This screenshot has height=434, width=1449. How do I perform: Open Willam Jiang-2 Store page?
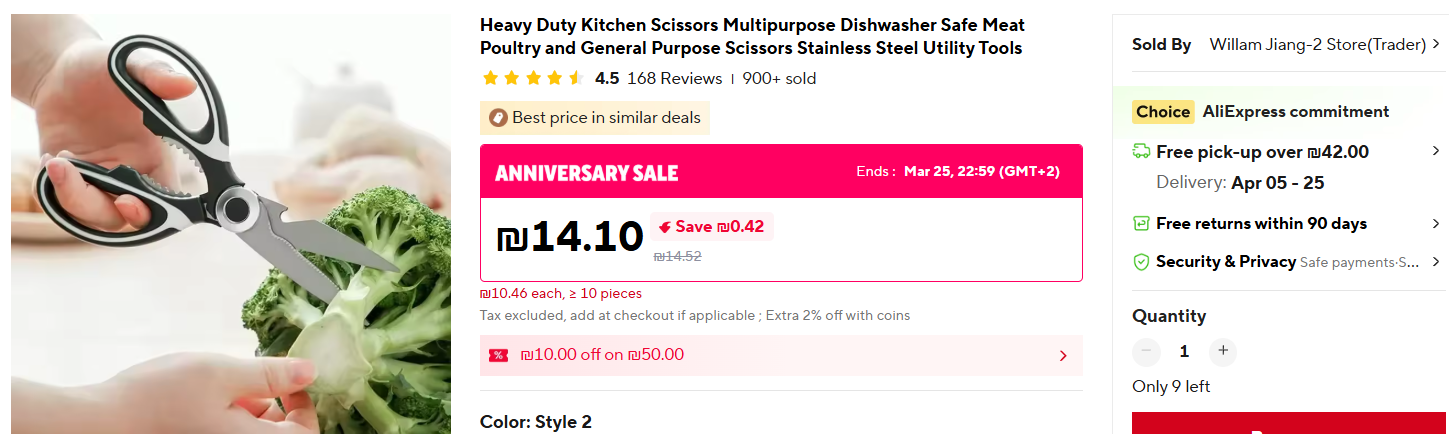(x=1317, y=44)
